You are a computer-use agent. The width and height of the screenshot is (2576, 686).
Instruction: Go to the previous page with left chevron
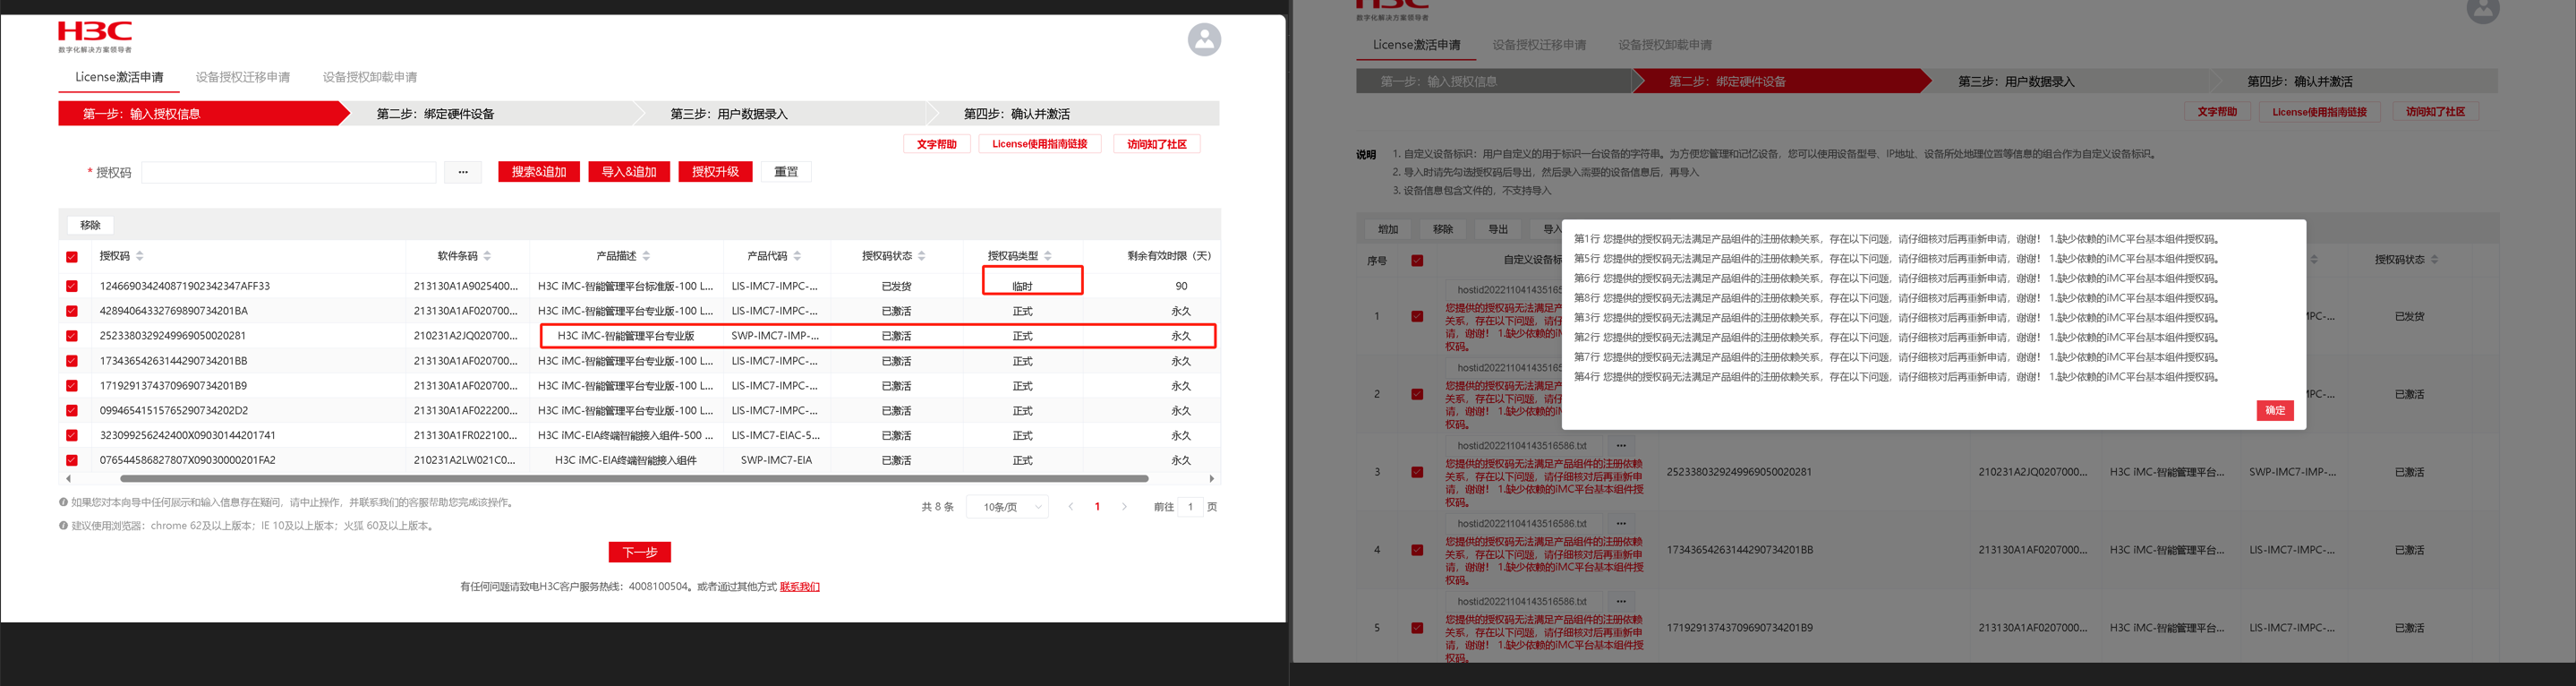click(1071, 507)
